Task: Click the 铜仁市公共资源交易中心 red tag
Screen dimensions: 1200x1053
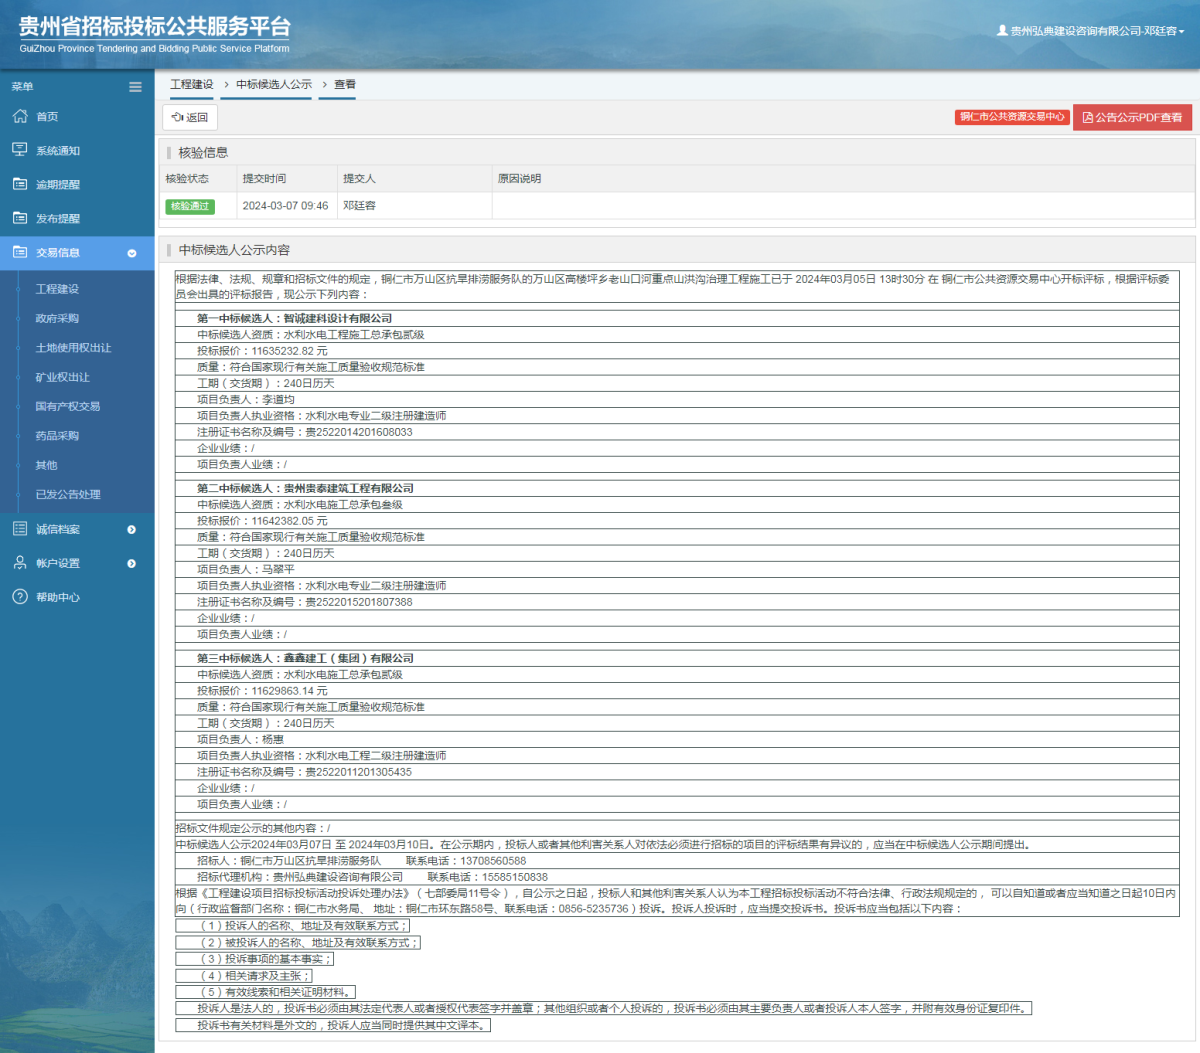Action: (x=1012, y=117)
